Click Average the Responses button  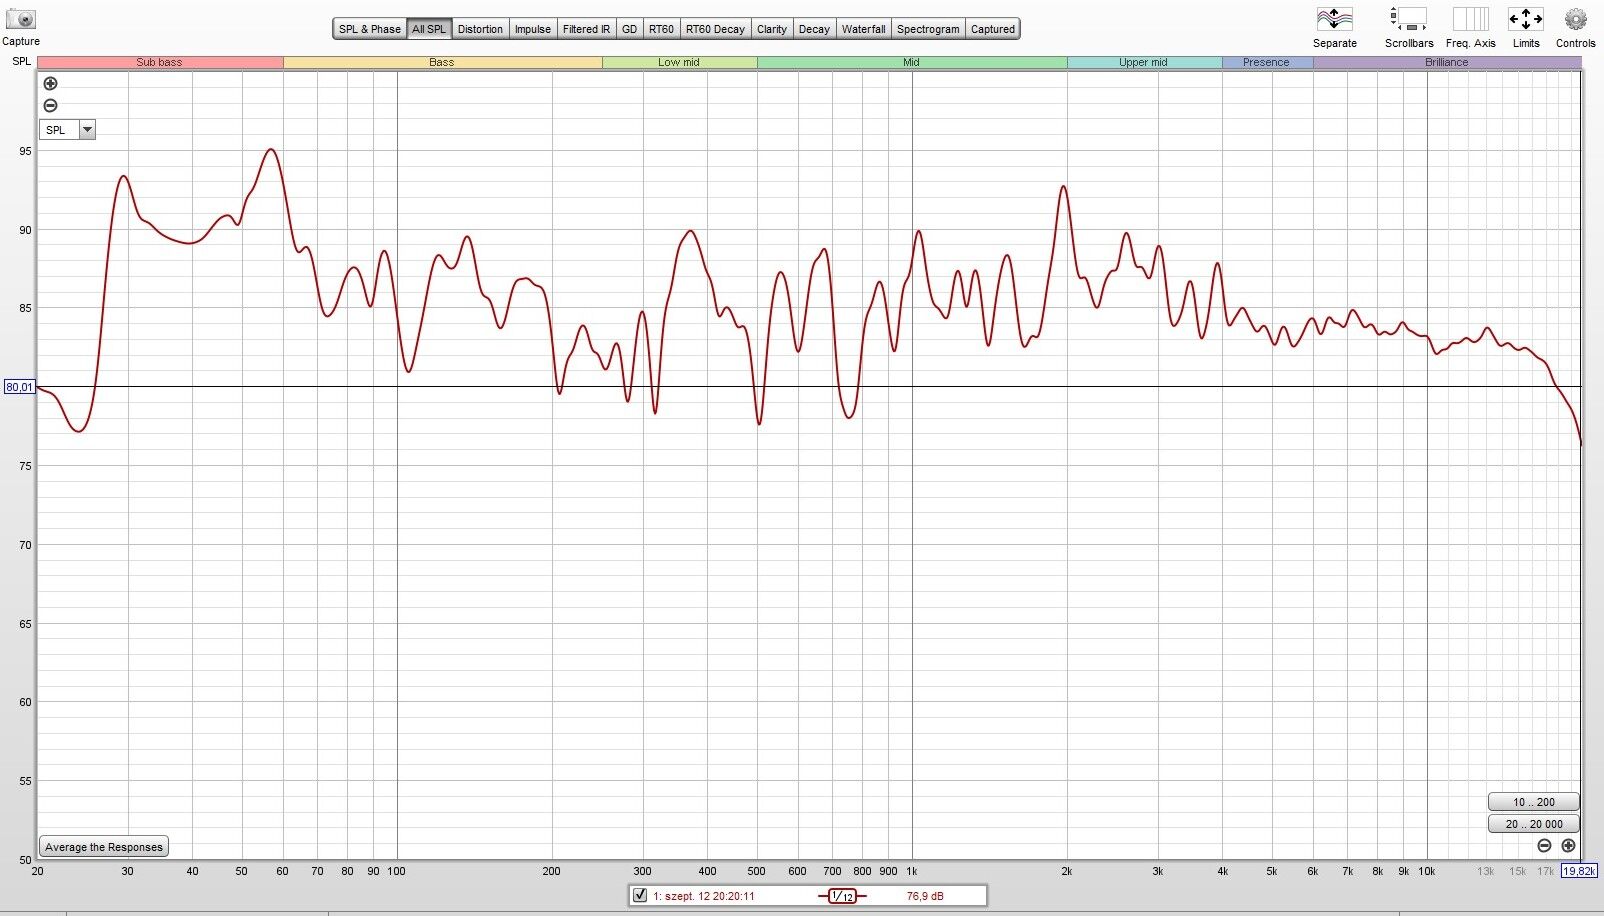click(x=104, y=847)
